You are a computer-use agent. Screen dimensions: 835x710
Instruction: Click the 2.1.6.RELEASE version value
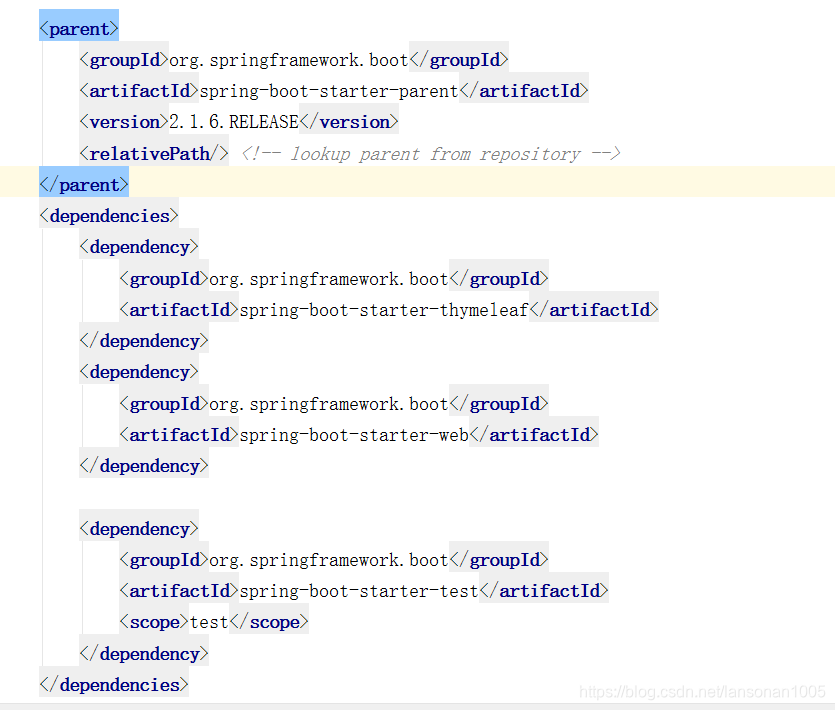coord(234,122)
